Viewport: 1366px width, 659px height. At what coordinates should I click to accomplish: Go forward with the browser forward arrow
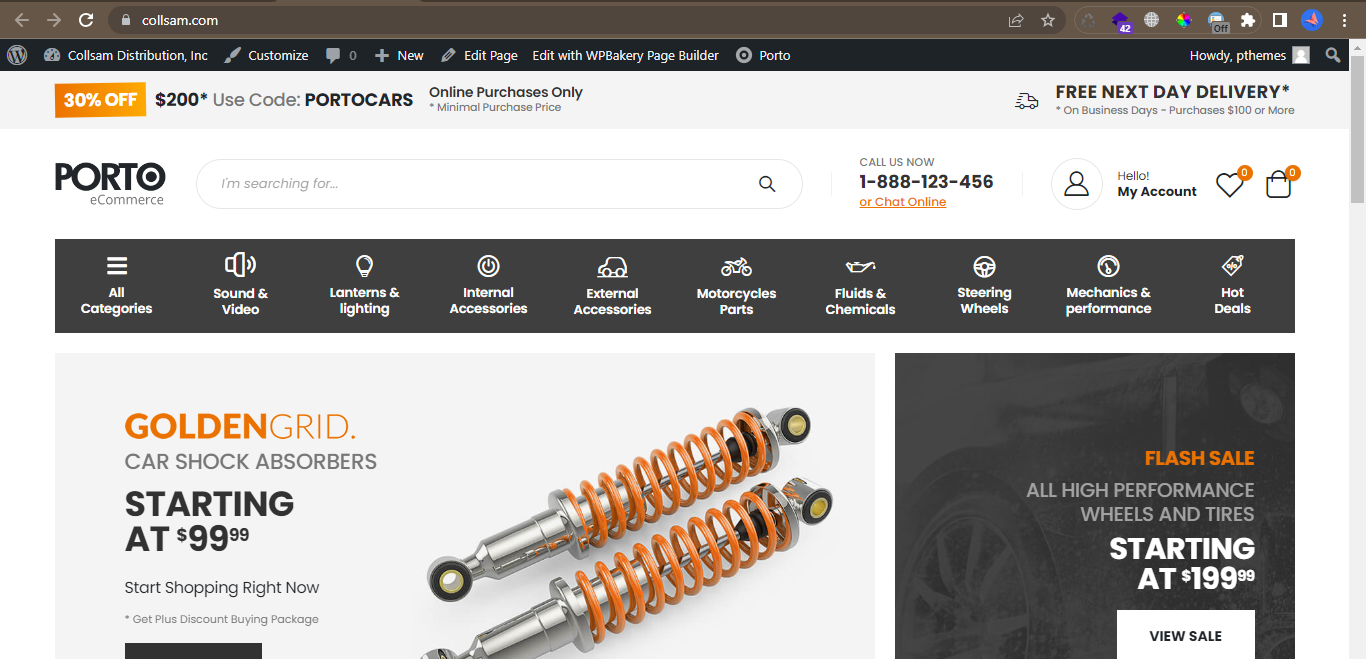tap(54, 20)
